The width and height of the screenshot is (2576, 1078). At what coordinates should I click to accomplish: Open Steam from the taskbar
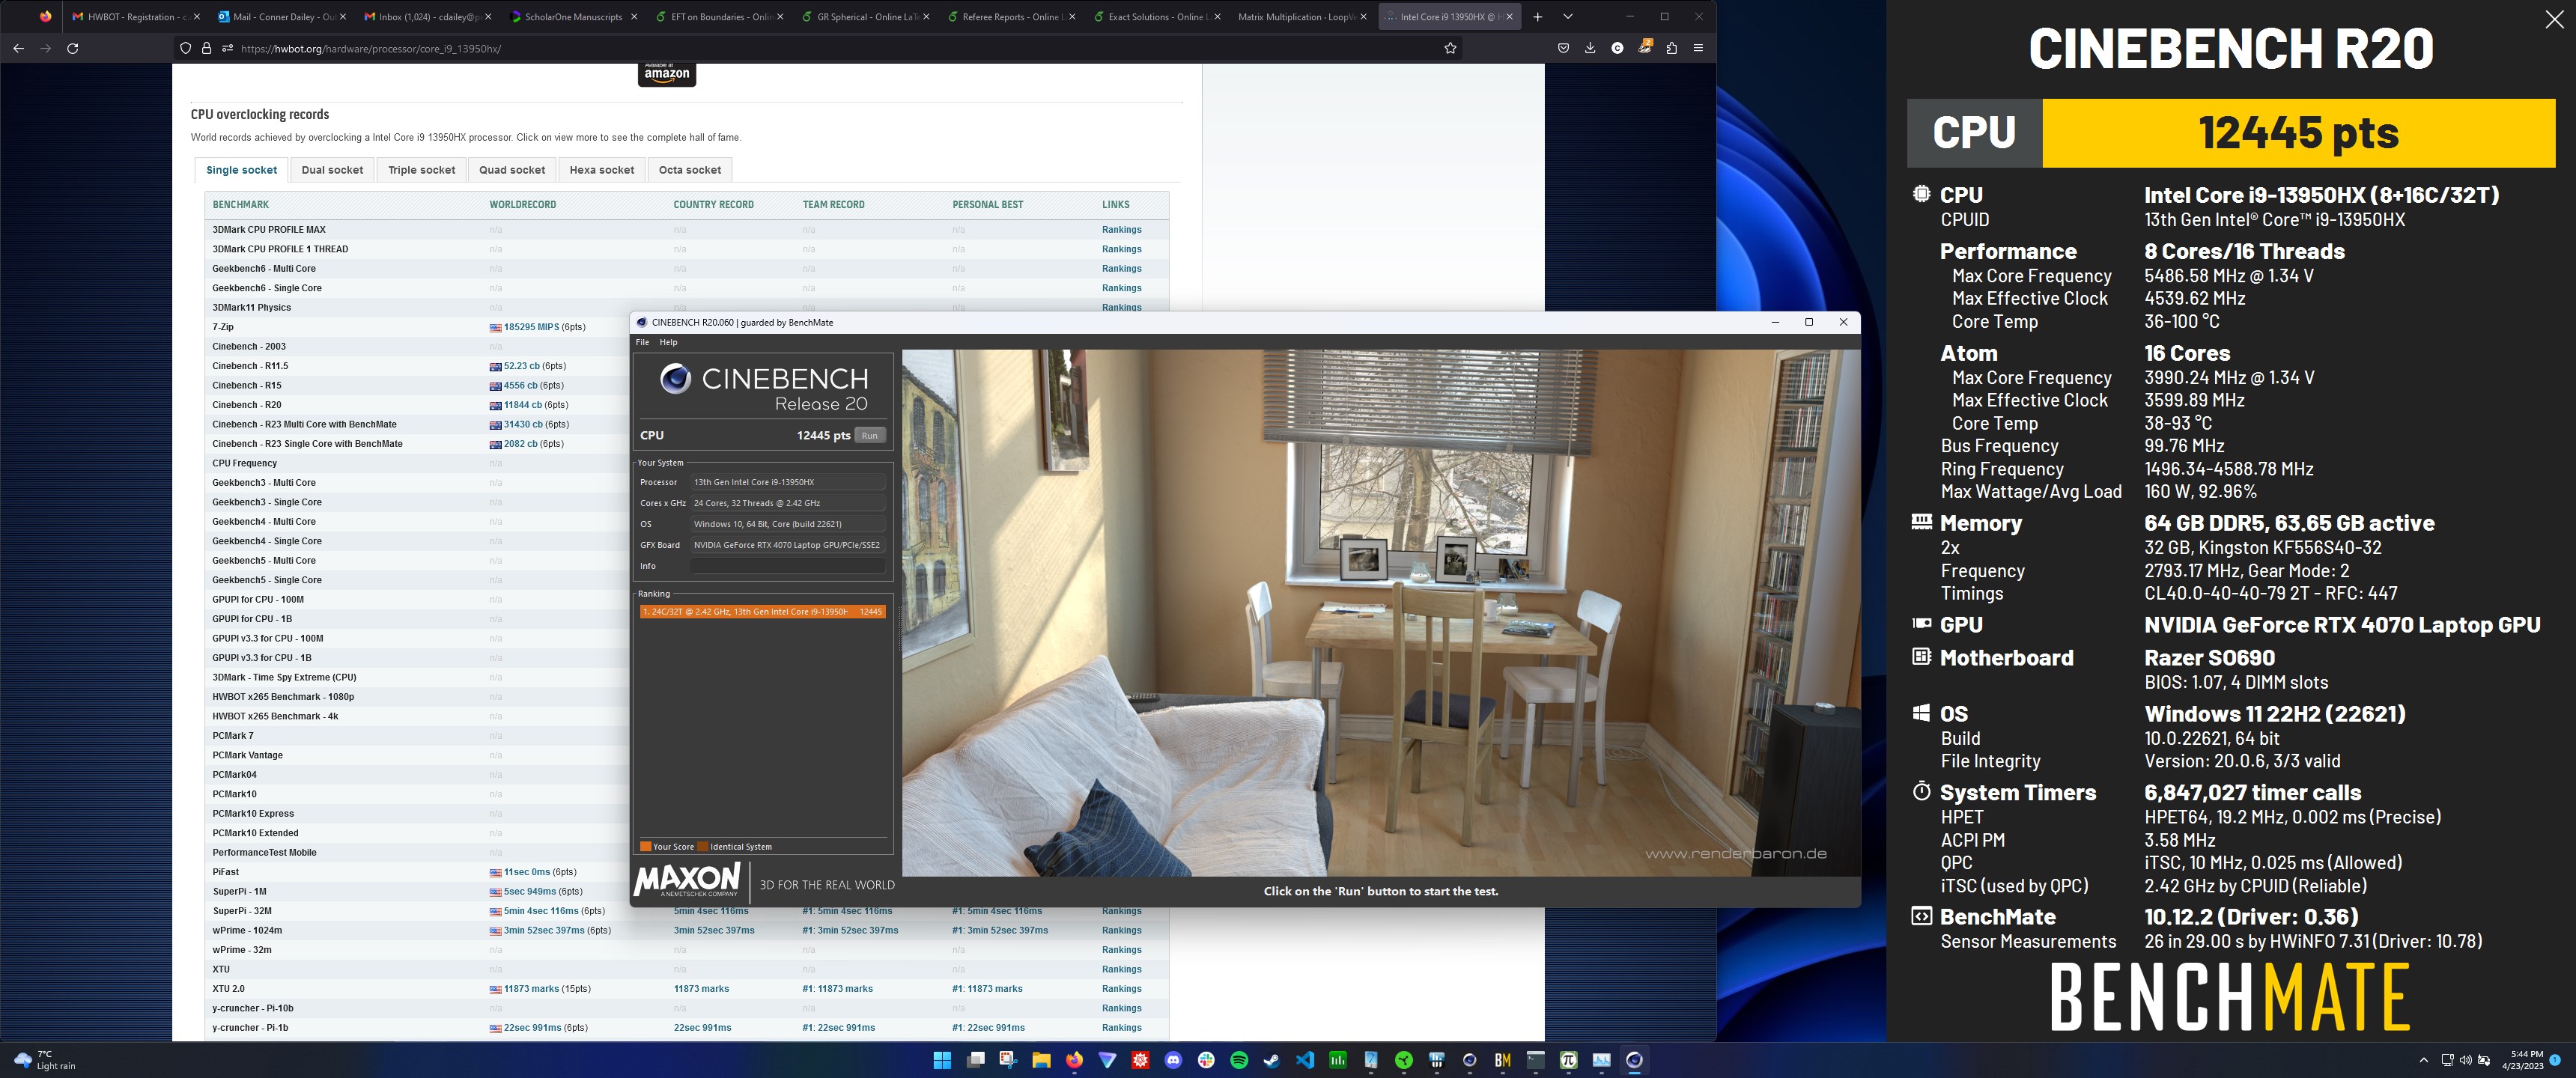tap(1272, 1060)
